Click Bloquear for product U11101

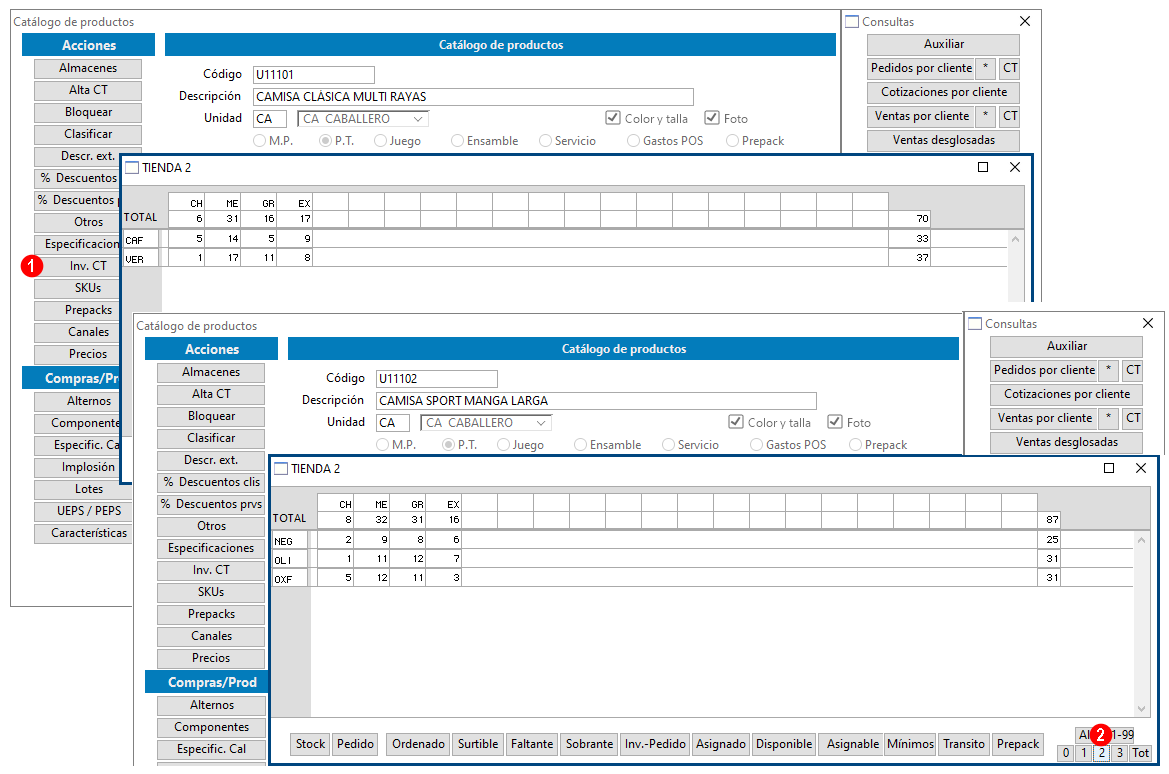click(x=88, y=112)
